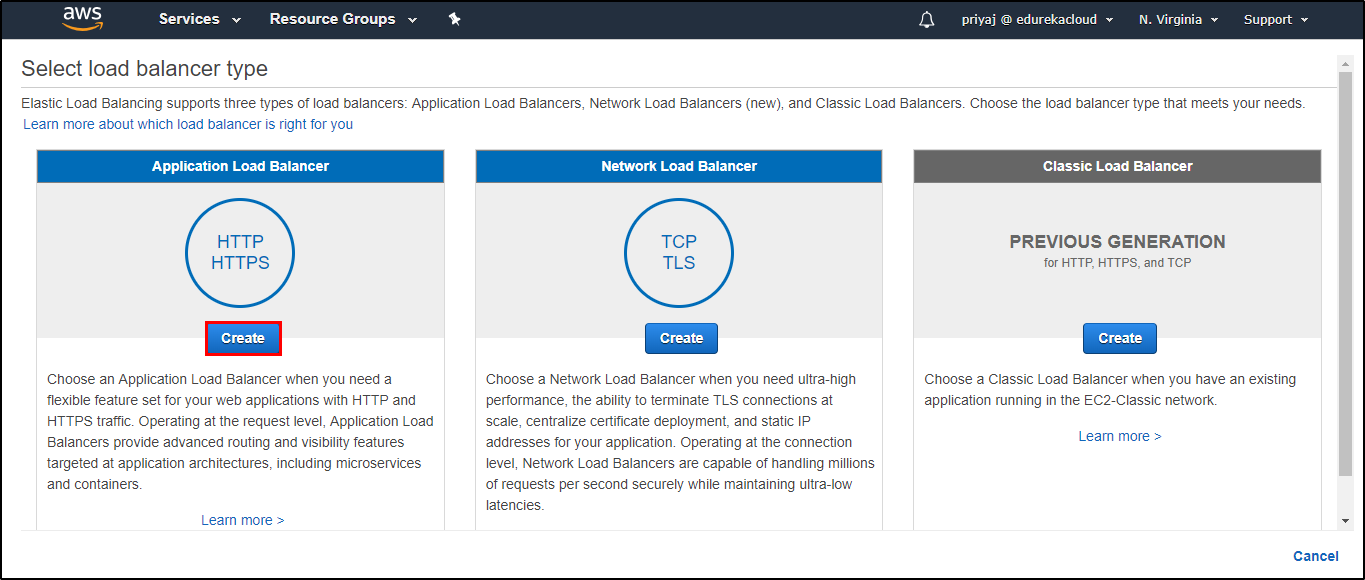Open the Application Load Balancer Learn more link
Viewport: 1365px width, 580px height.
click(x=242, y=519)
